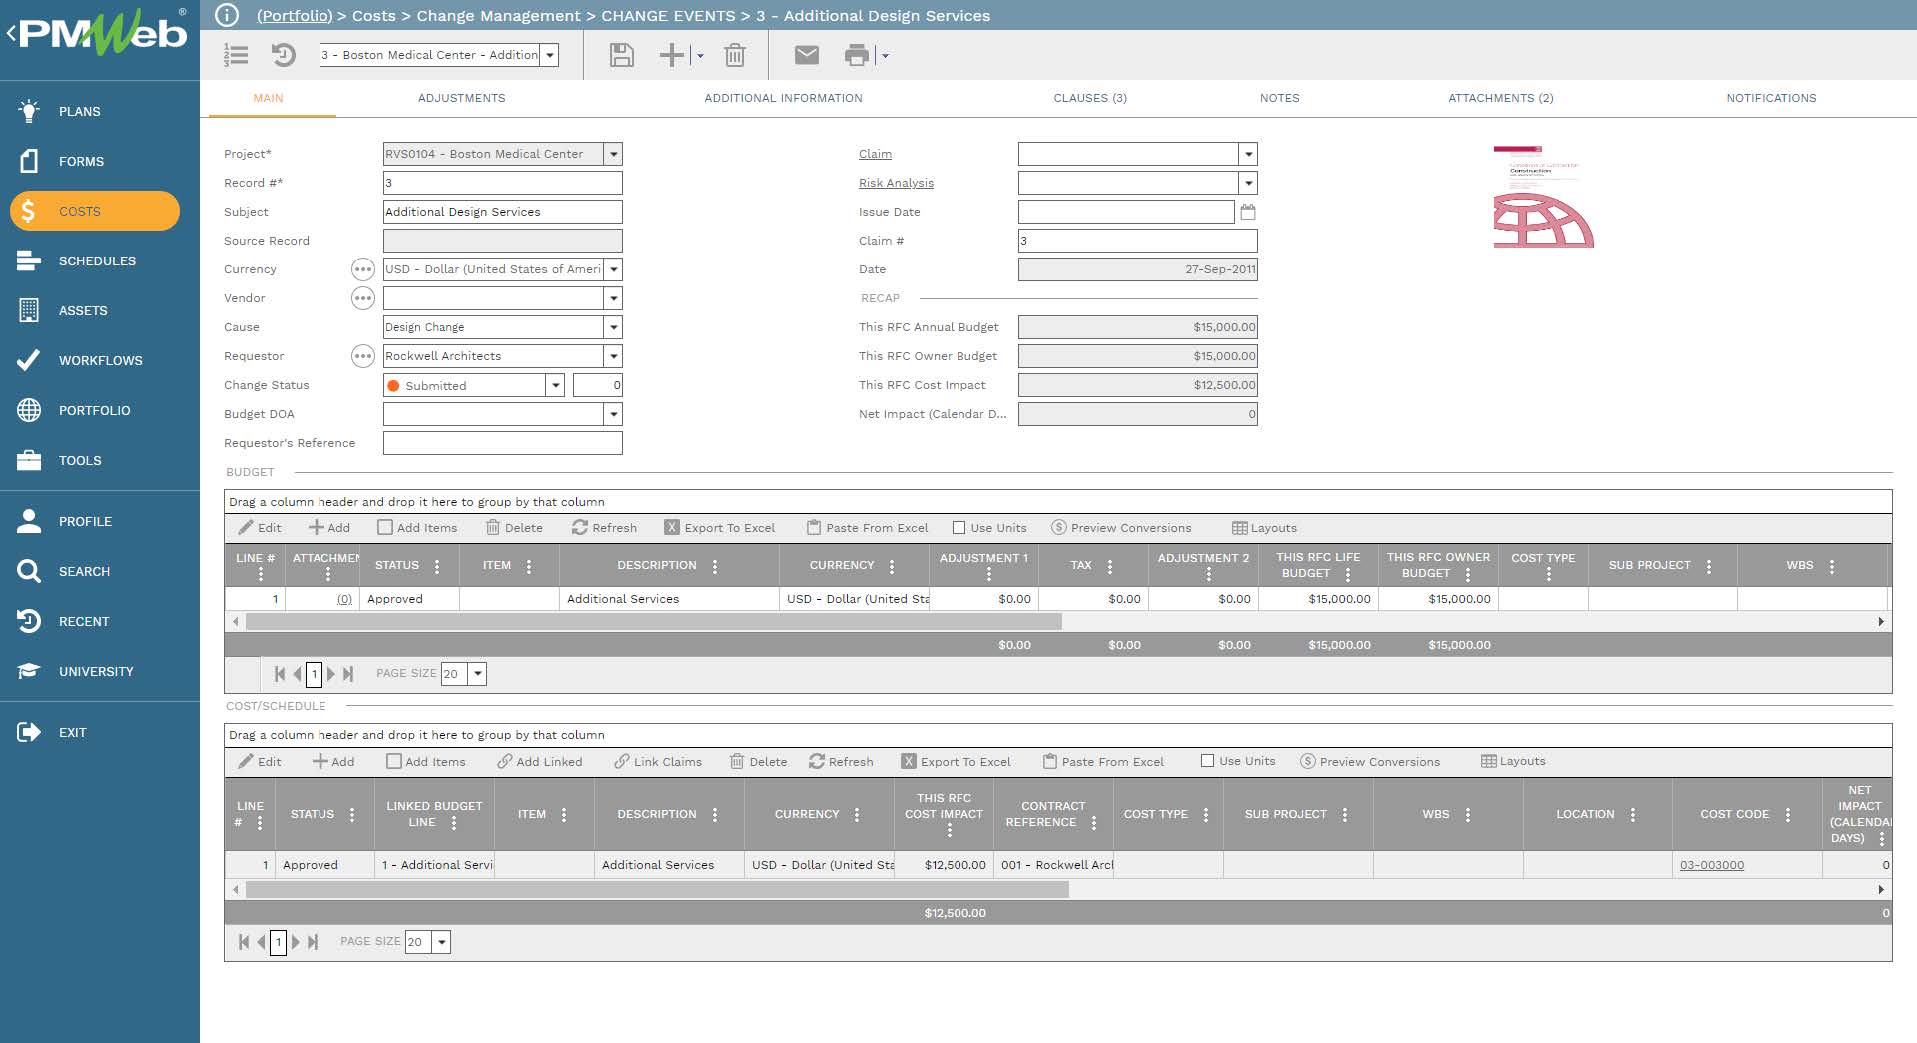Expand the Project dropdown
This screenshot has height=1043, width=1917.
[x=614, y=154]
